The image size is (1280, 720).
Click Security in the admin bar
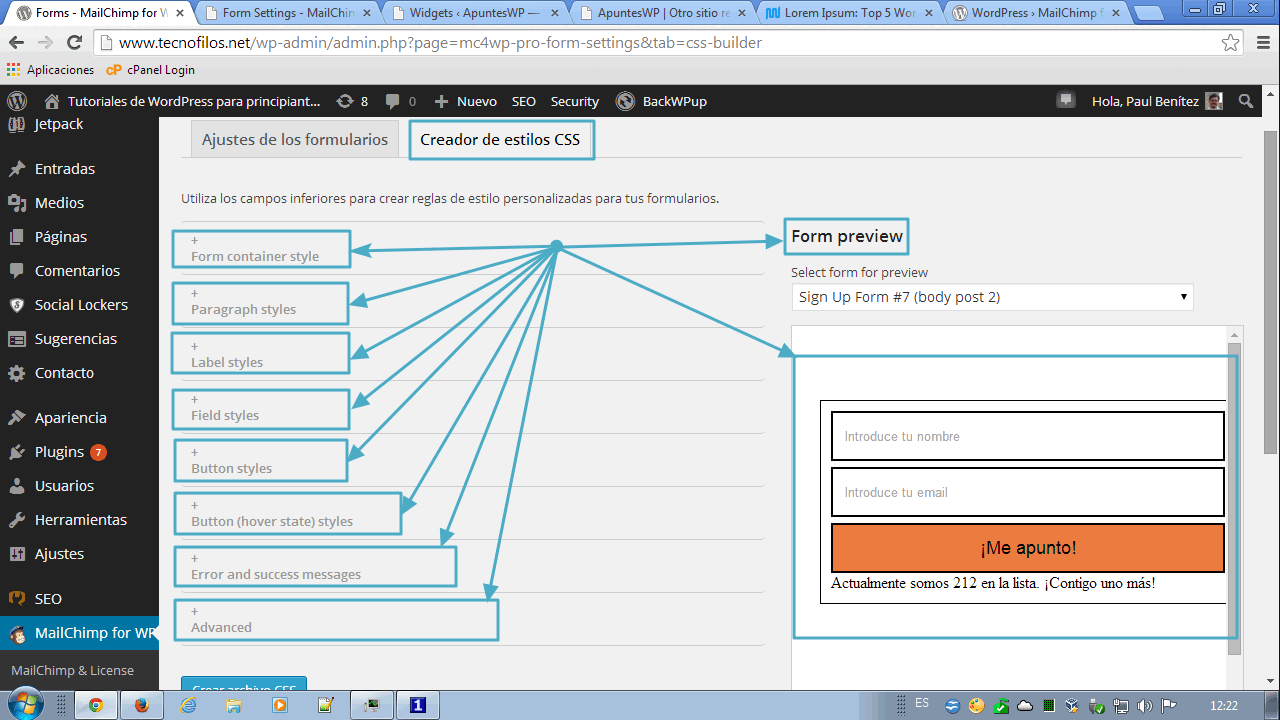574,101
